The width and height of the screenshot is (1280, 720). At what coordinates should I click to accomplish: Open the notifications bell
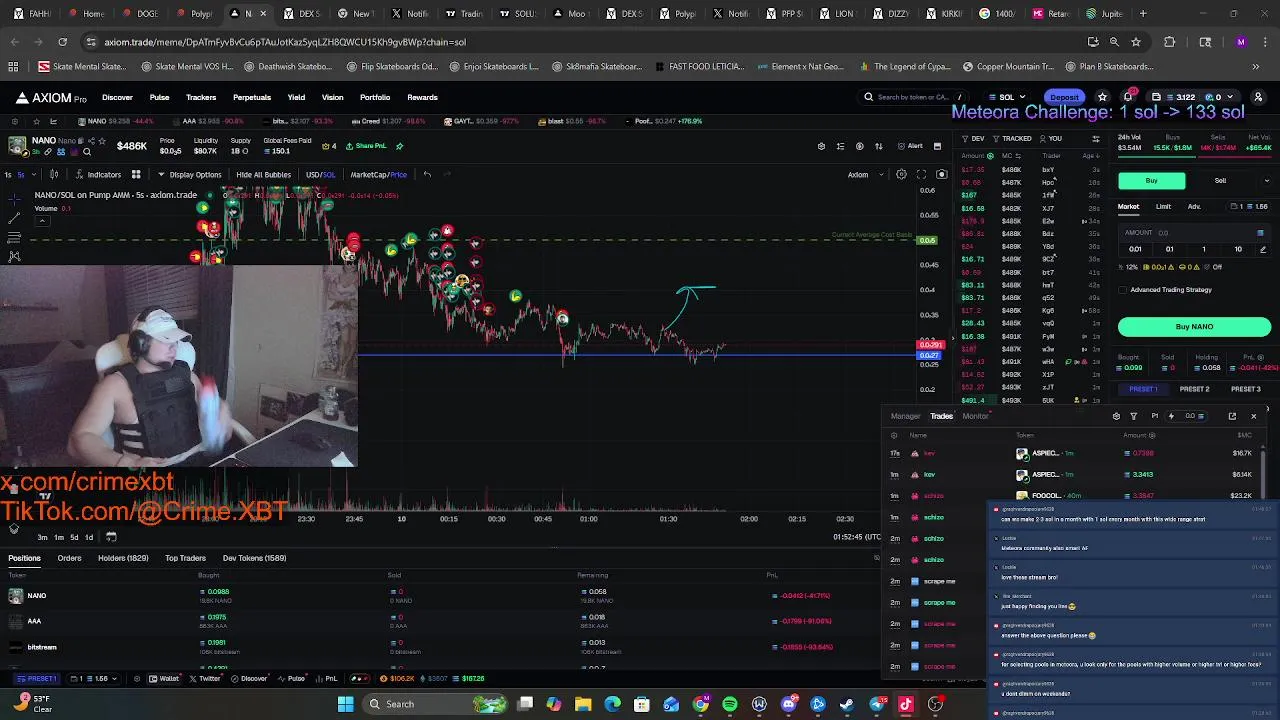pyautogui.click(x=1127, y=97)
